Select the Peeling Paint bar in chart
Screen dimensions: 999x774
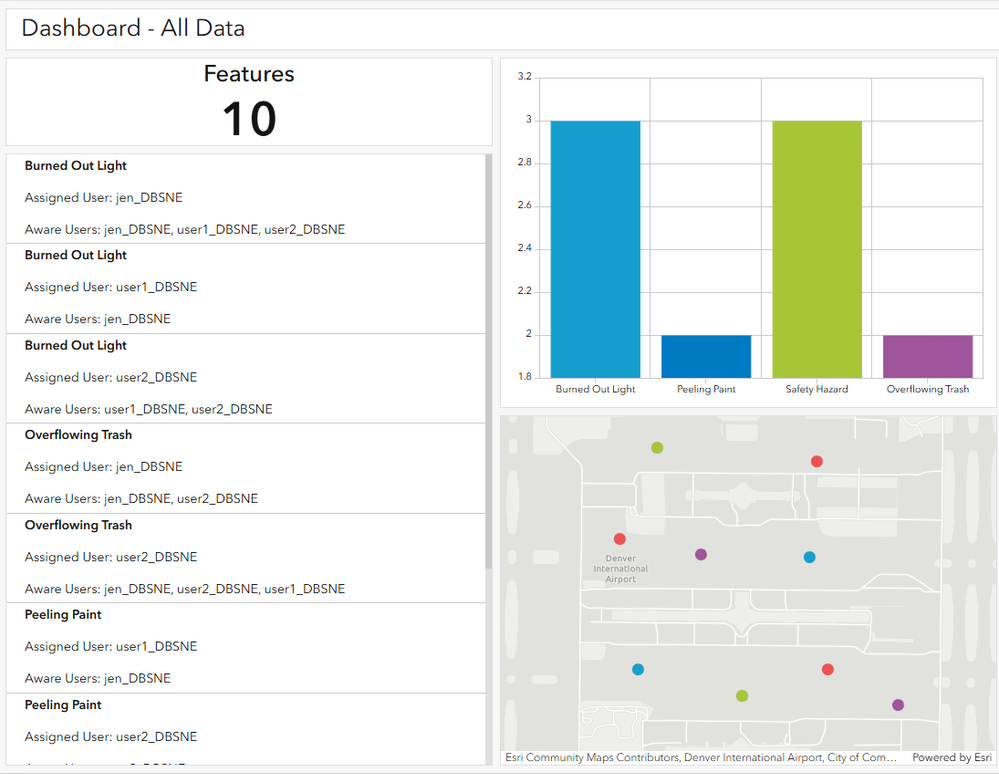tap(706, 356)
